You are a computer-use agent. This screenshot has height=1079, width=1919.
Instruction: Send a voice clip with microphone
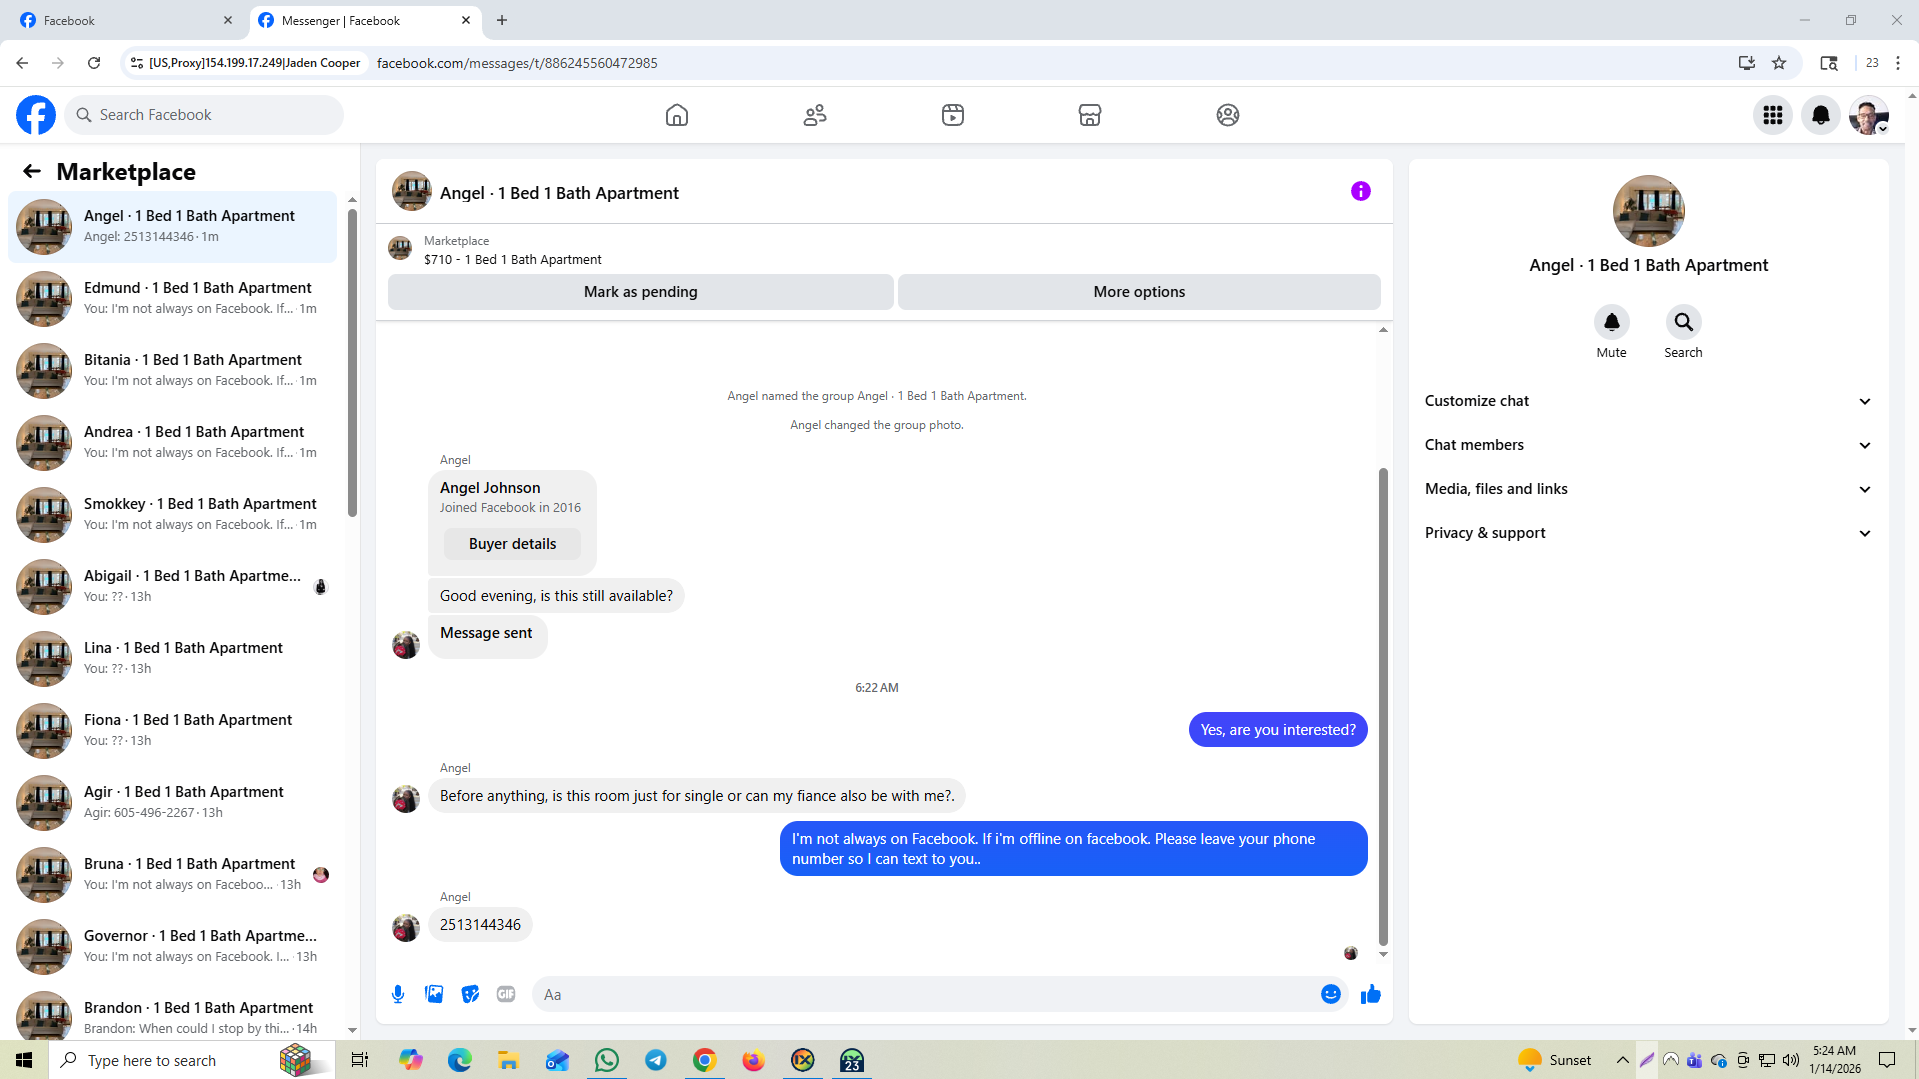point(398,994)
